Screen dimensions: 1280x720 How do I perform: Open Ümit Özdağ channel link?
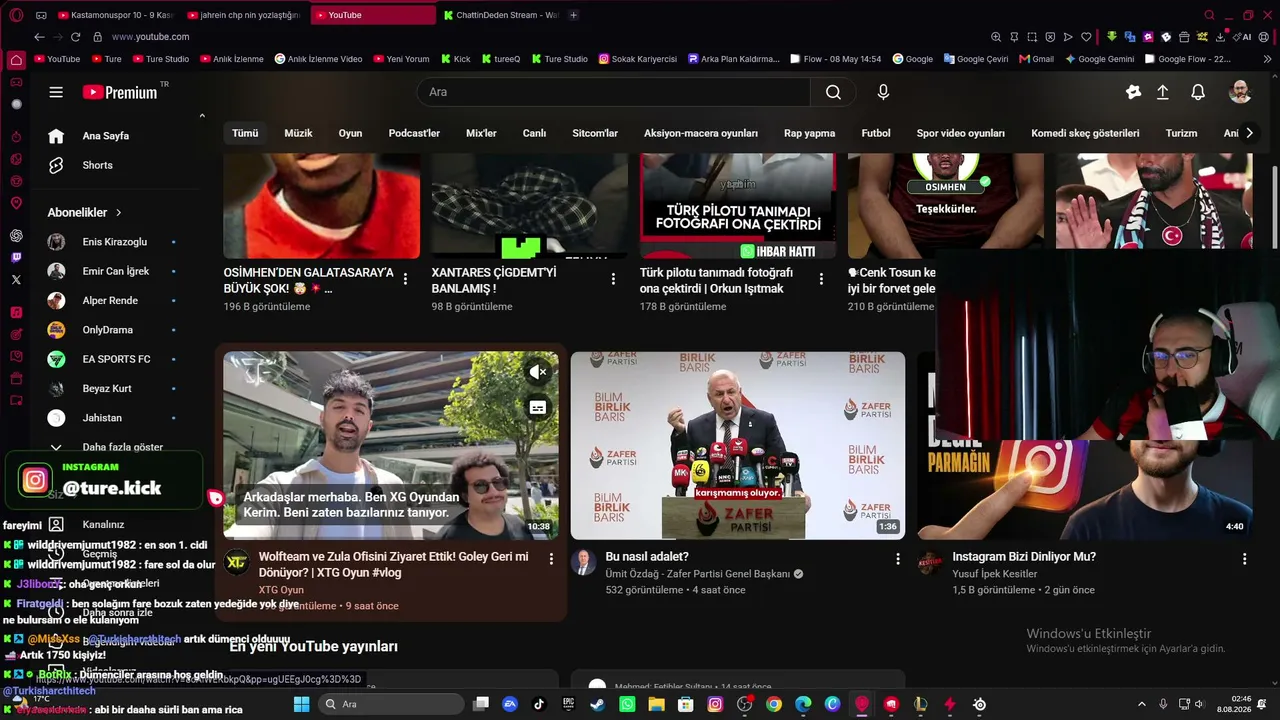(700, 574)
